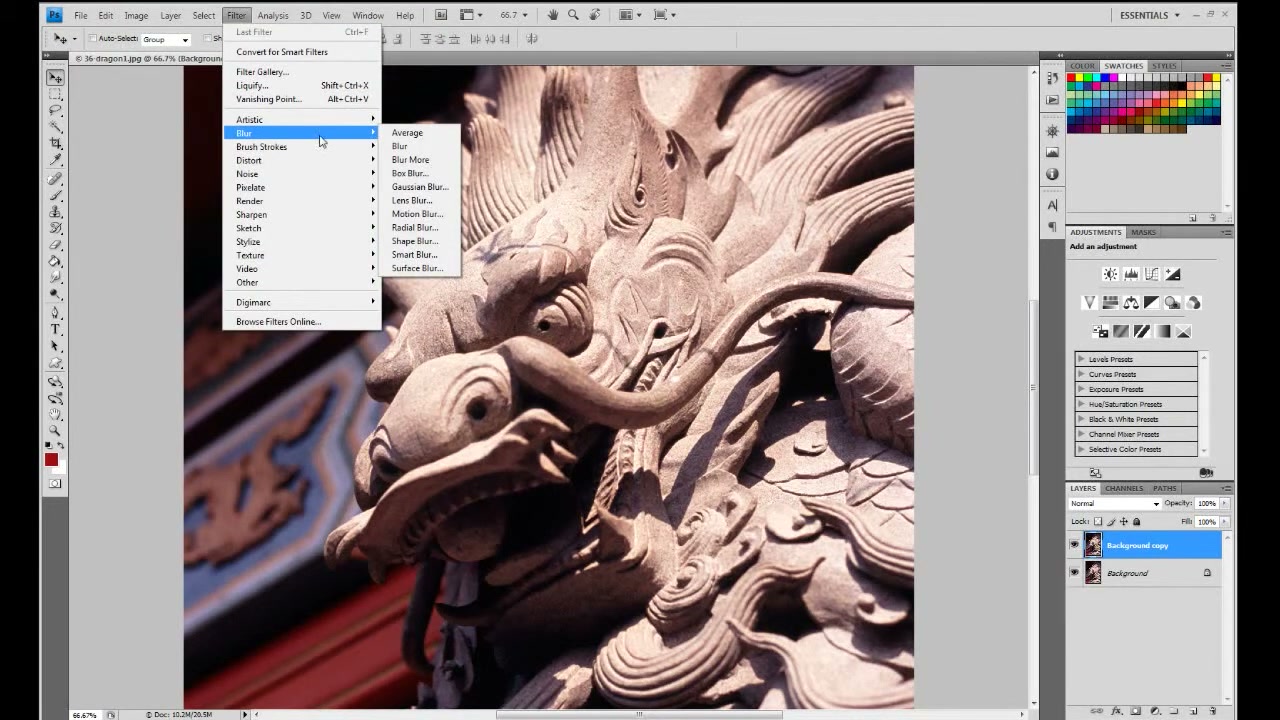Image resolution: width=1280 pixels, height=720 pixels.
Task: Hide the Background layer
Action: click(x=1074, y=573)
